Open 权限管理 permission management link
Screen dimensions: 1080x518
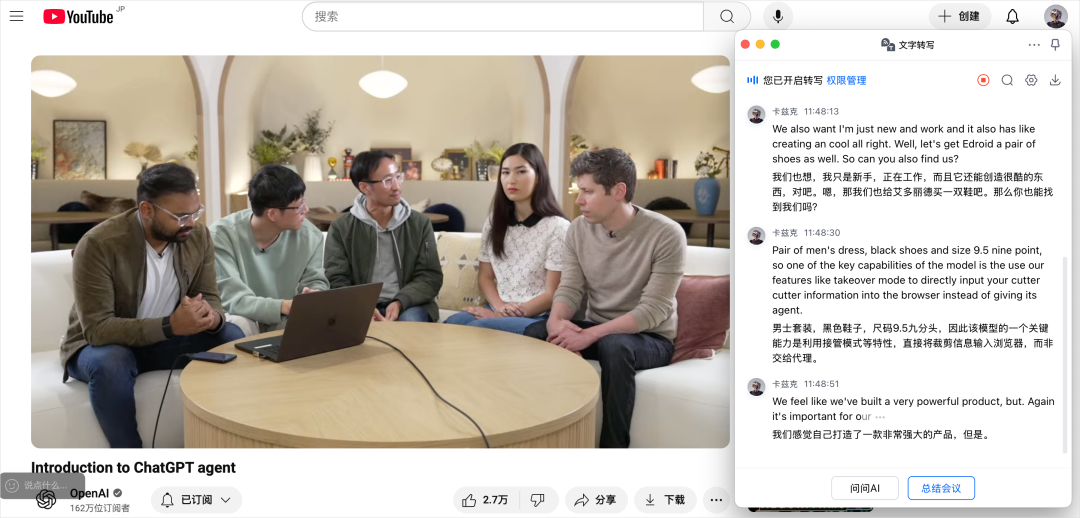(847, 81)
